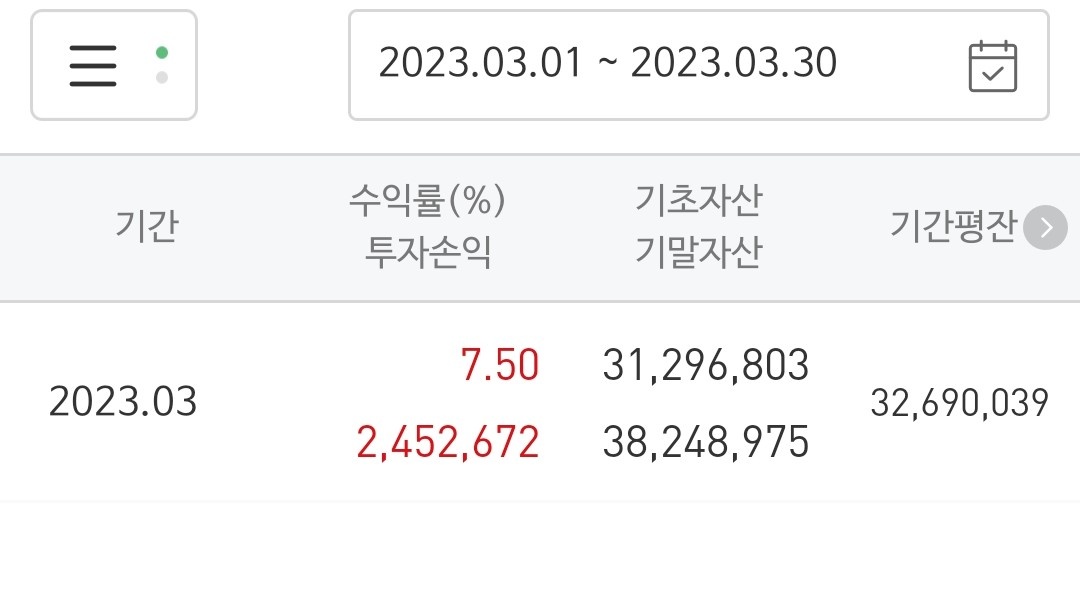This screenshot has width=1080, height=592.
Task: Click the 2,452,672 investment profit value
Action: (448, 442)
